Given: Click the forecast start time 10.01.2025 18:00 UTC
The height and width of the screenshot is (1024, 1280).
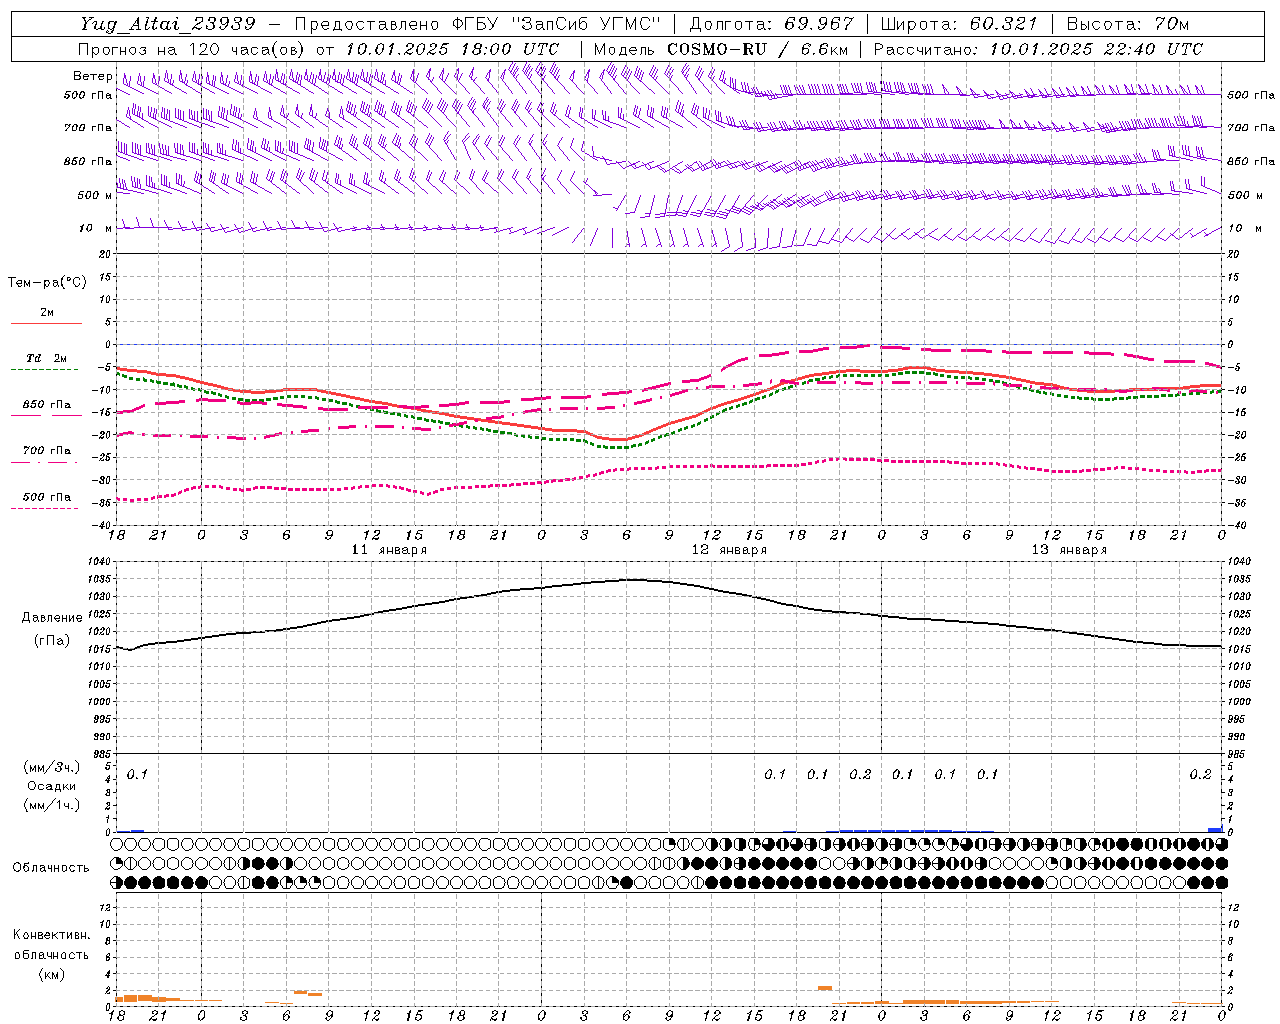Looking at the screenshot, I should 452,49.
